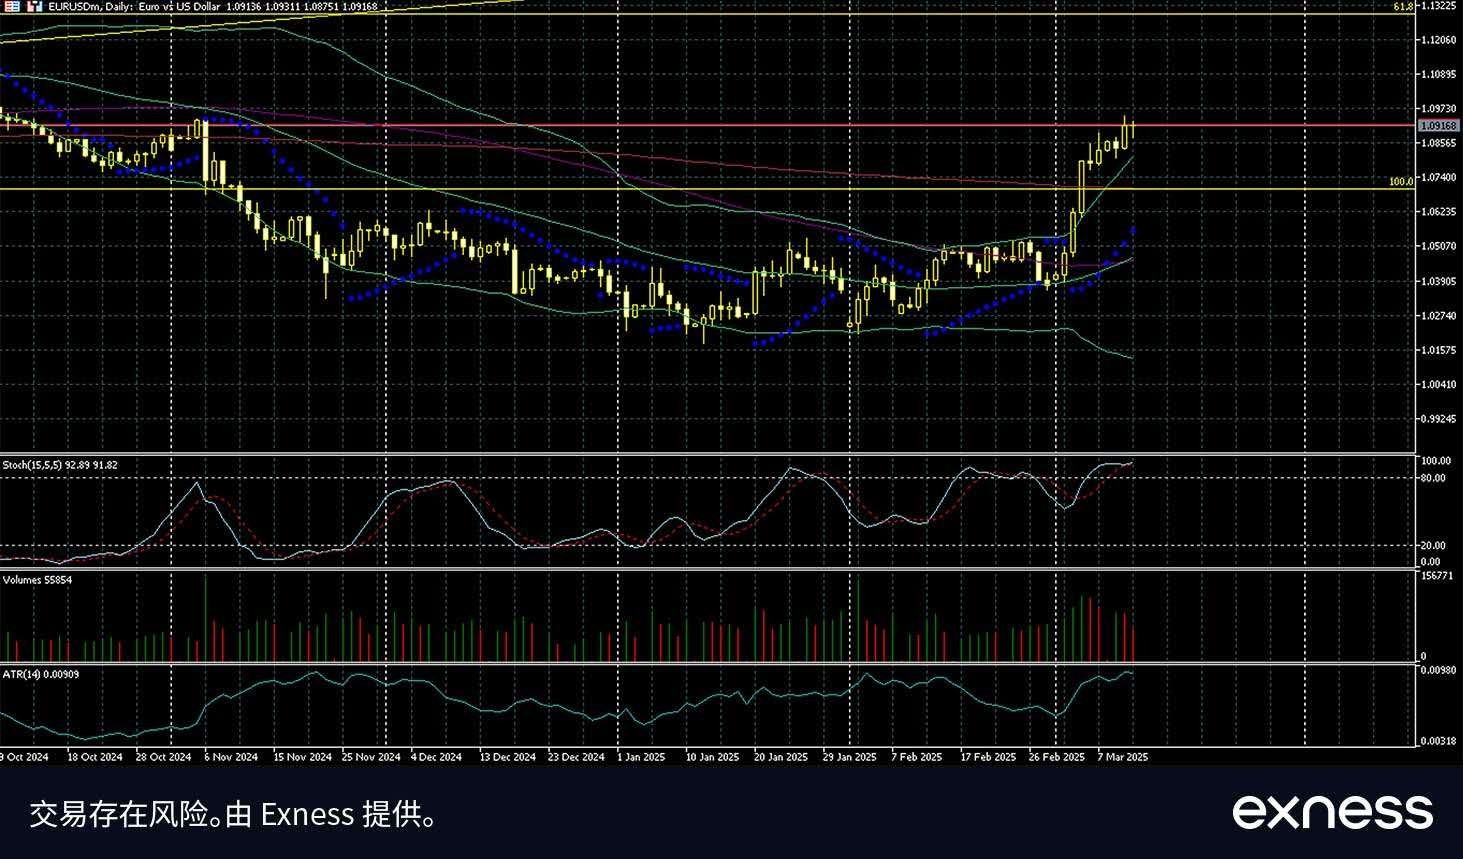Click the 1.00410 price scale label
This screenshot has height=859, width=1463.
point(1439,385)
